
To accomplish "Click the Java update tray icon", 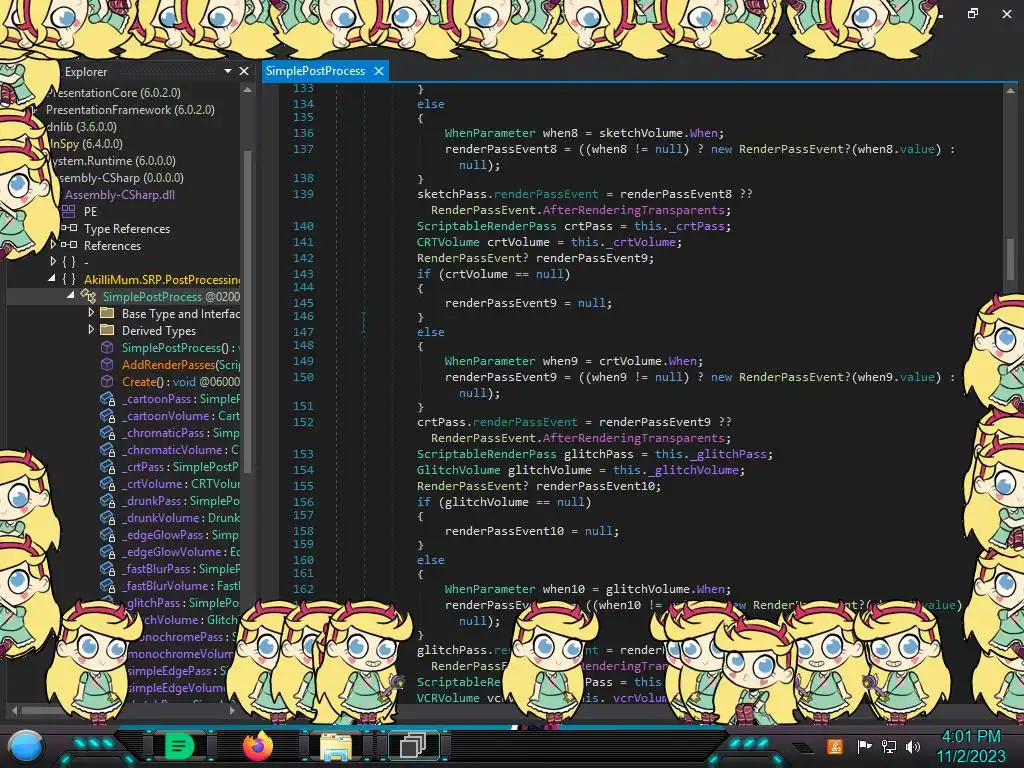I will (x=835, y=746).
